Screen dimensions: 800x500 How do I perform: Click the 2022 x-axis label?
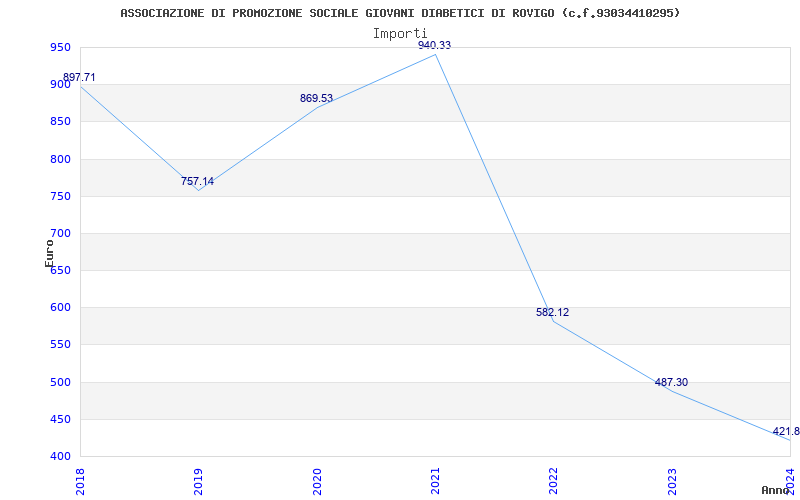click(553, 482)
